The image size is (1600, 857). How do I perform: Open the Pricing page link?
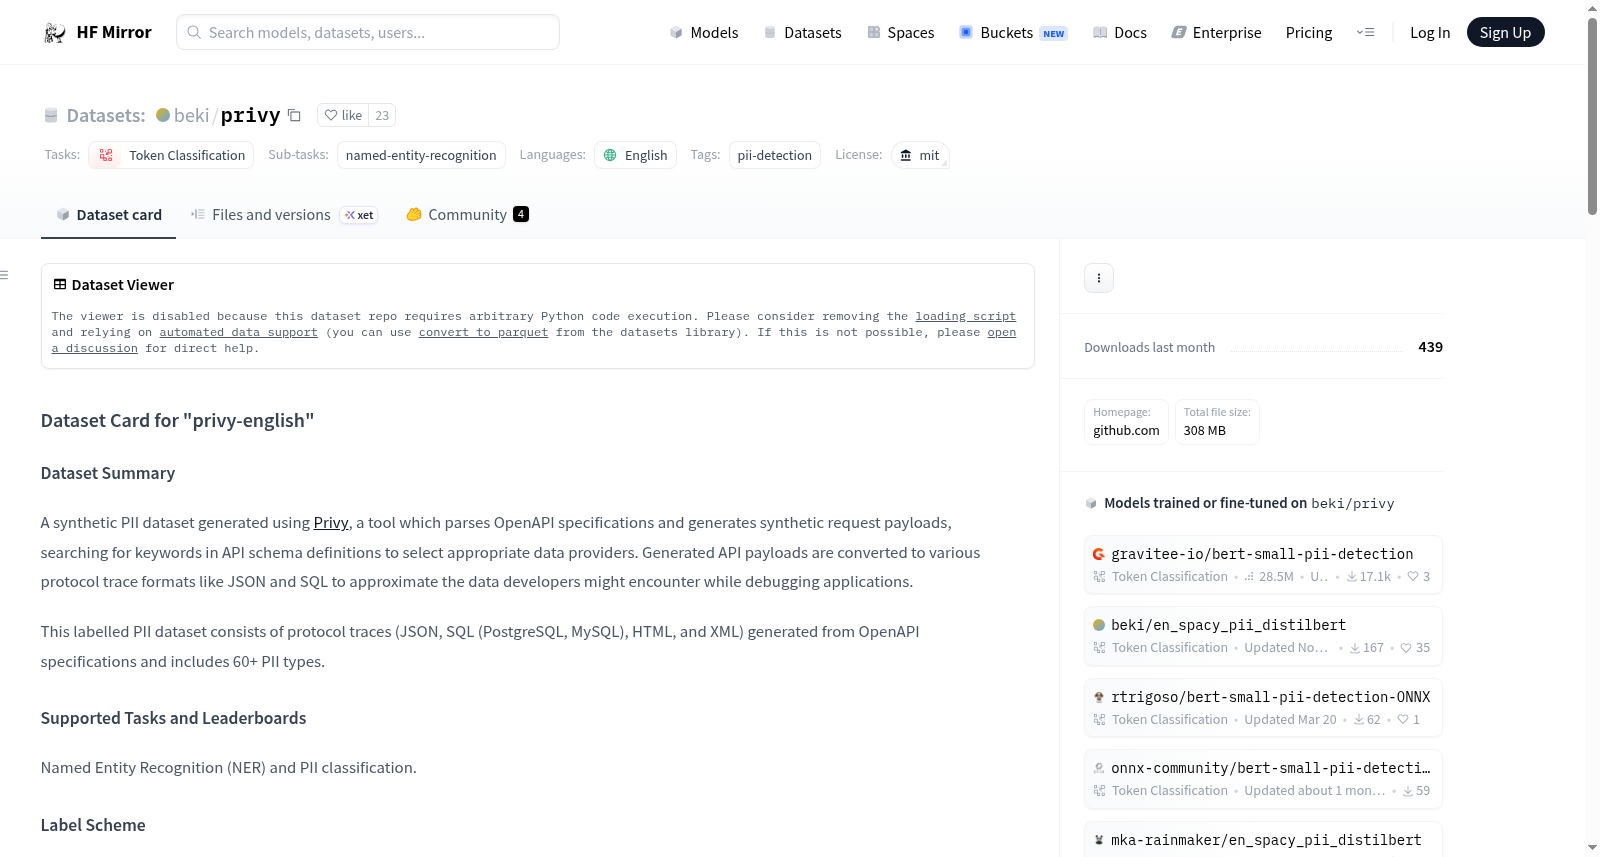click(x=1309, y=33)
